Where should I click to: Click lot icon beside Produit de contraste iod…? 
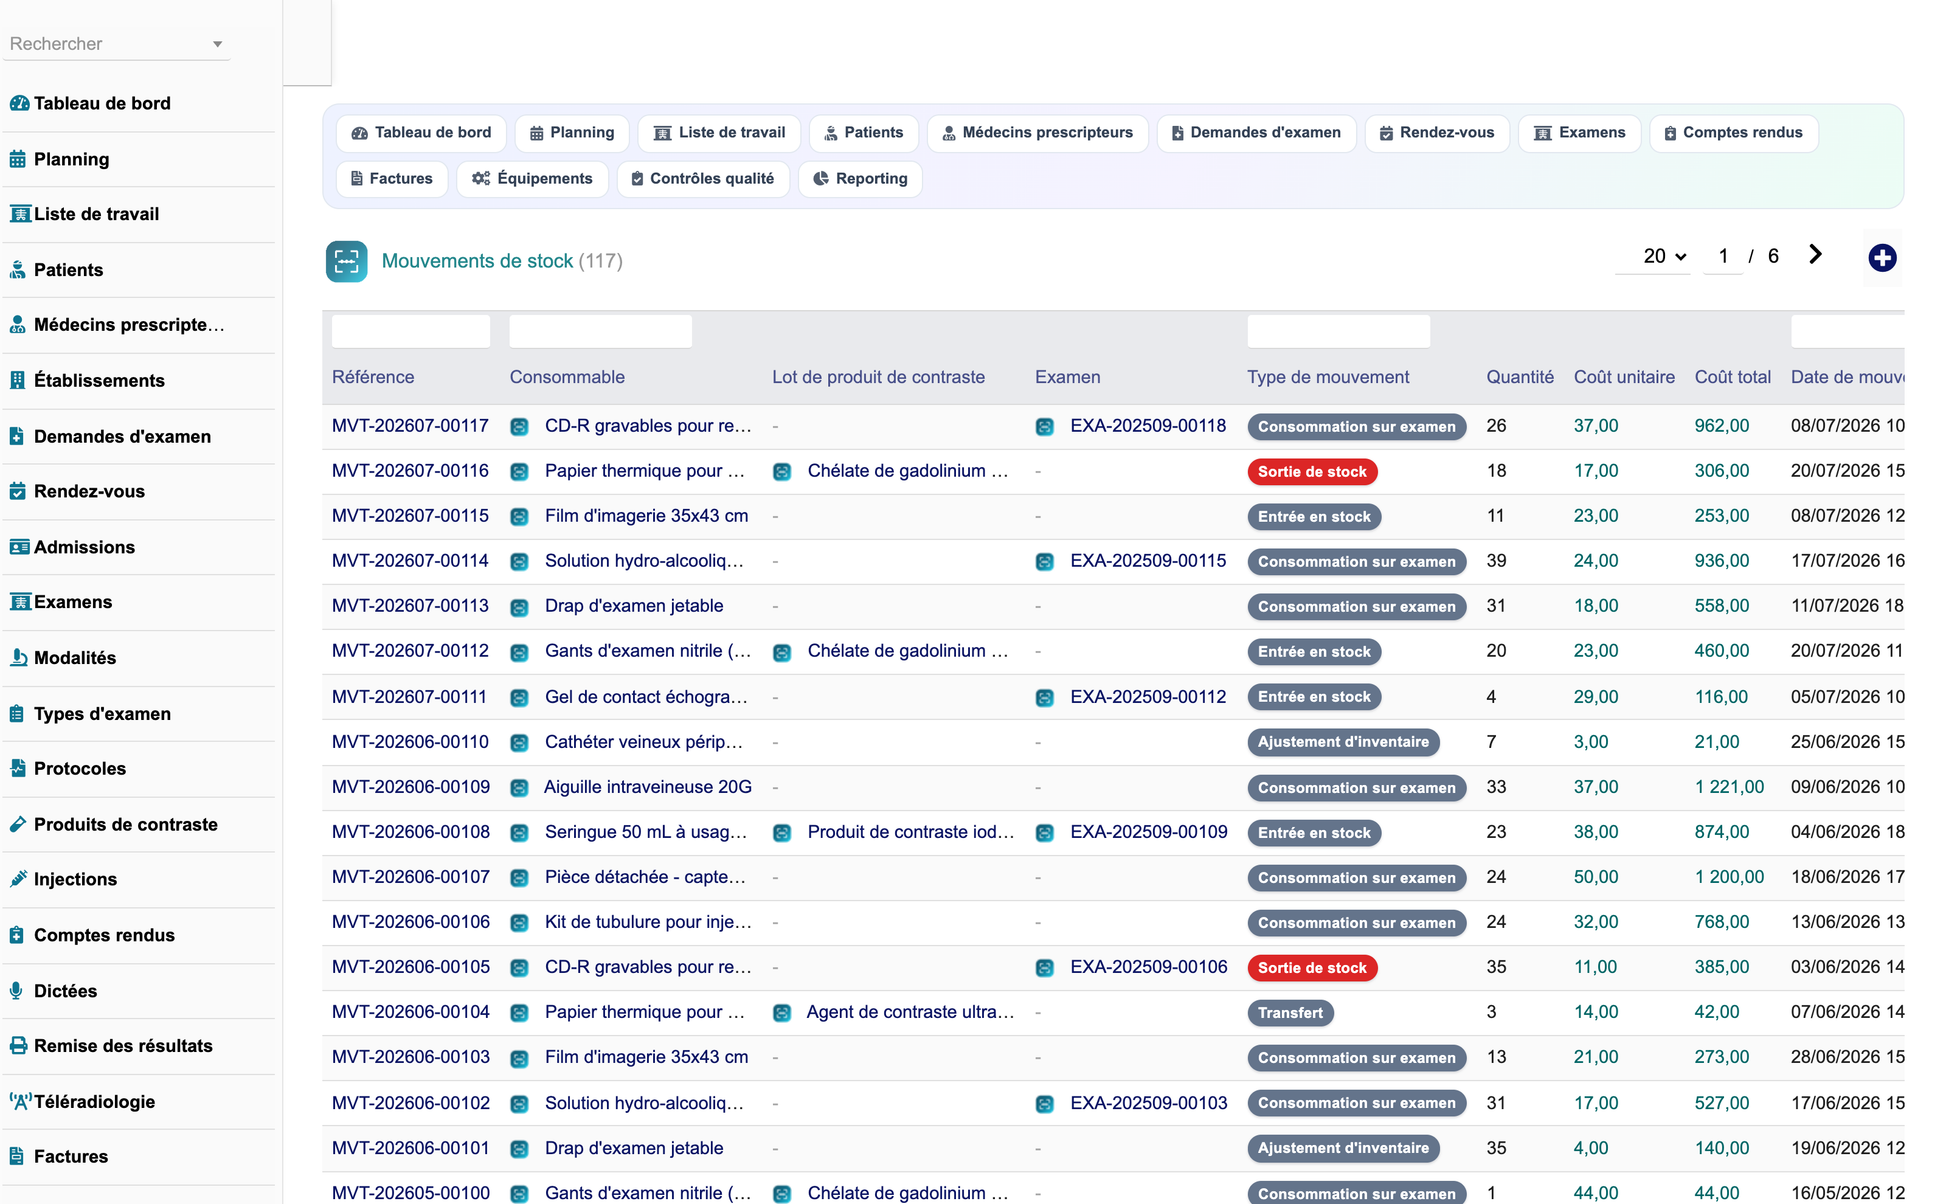[782, 833]
